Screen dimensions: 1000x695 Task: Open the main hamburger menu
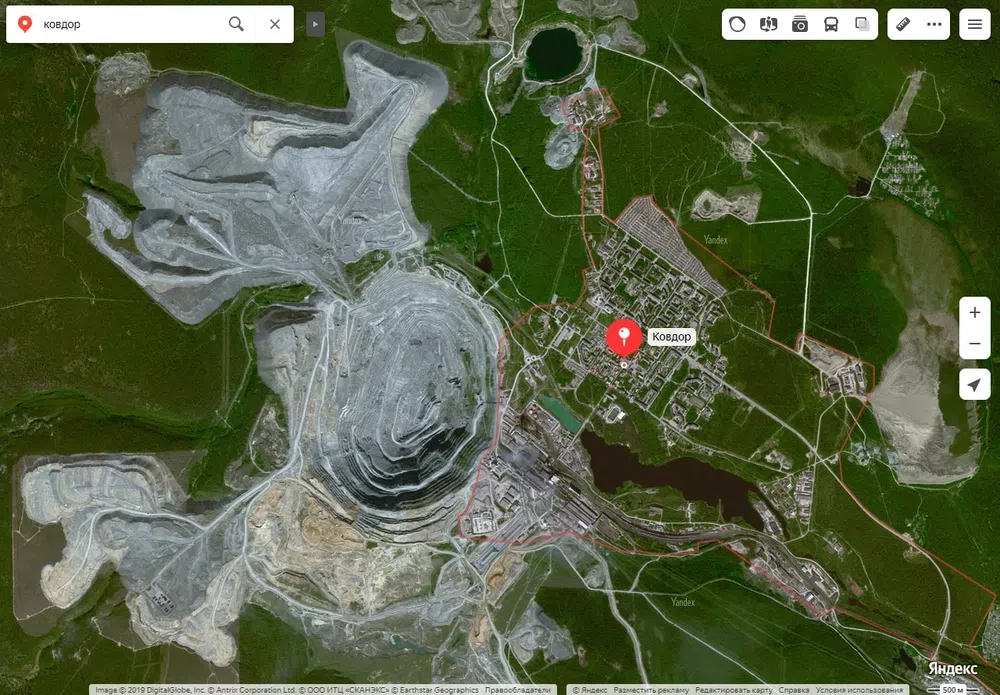click(x=975, y=24)
